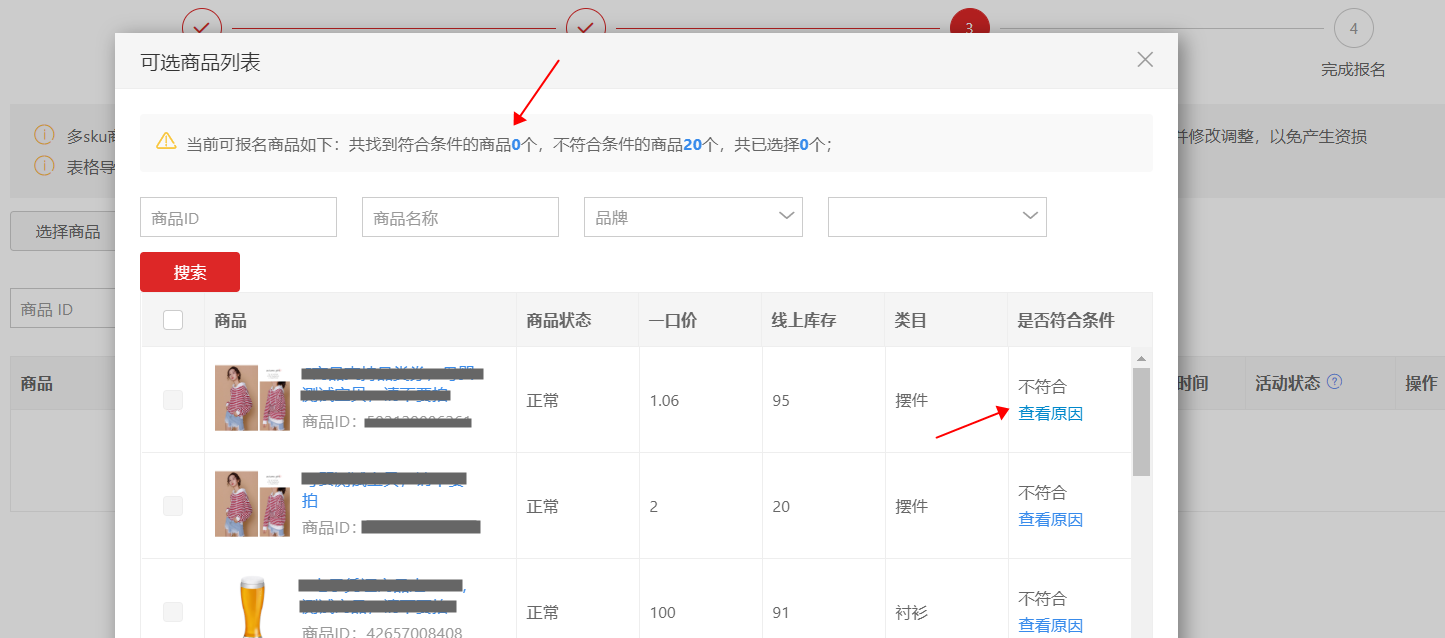Click 查看原因 for the product with stock 20
Screen dimensions: 1445x638
[x=1050, y=520]
